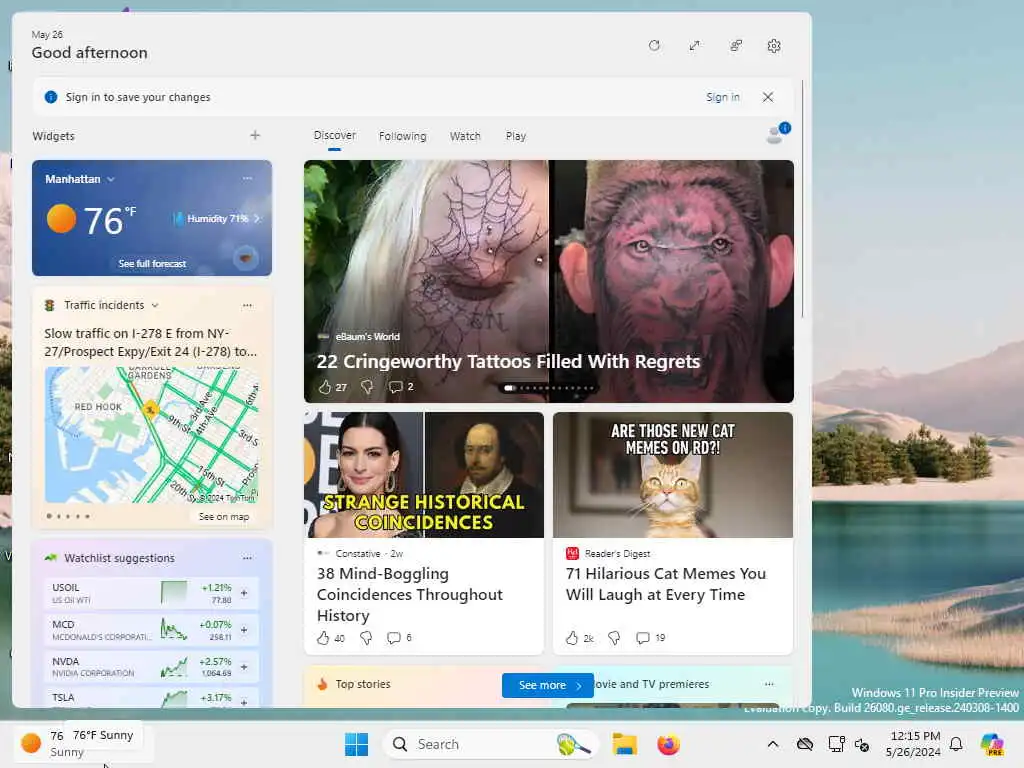Add NVDA to watchlist

click(244, 667)
